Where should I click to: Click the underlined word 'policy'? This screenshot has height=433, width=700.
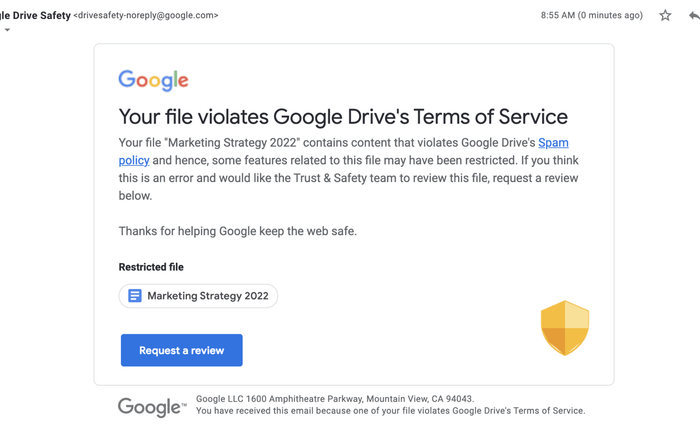coord(134,160)
